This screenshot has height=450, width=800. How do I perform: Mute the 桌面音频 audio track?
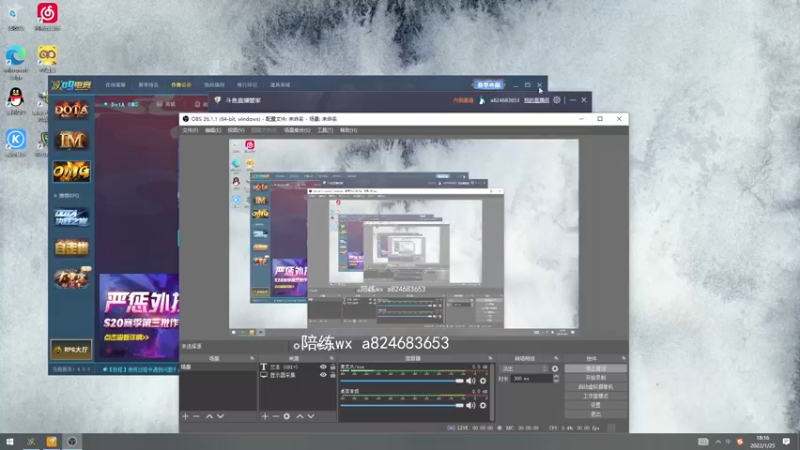click(470, 405)
